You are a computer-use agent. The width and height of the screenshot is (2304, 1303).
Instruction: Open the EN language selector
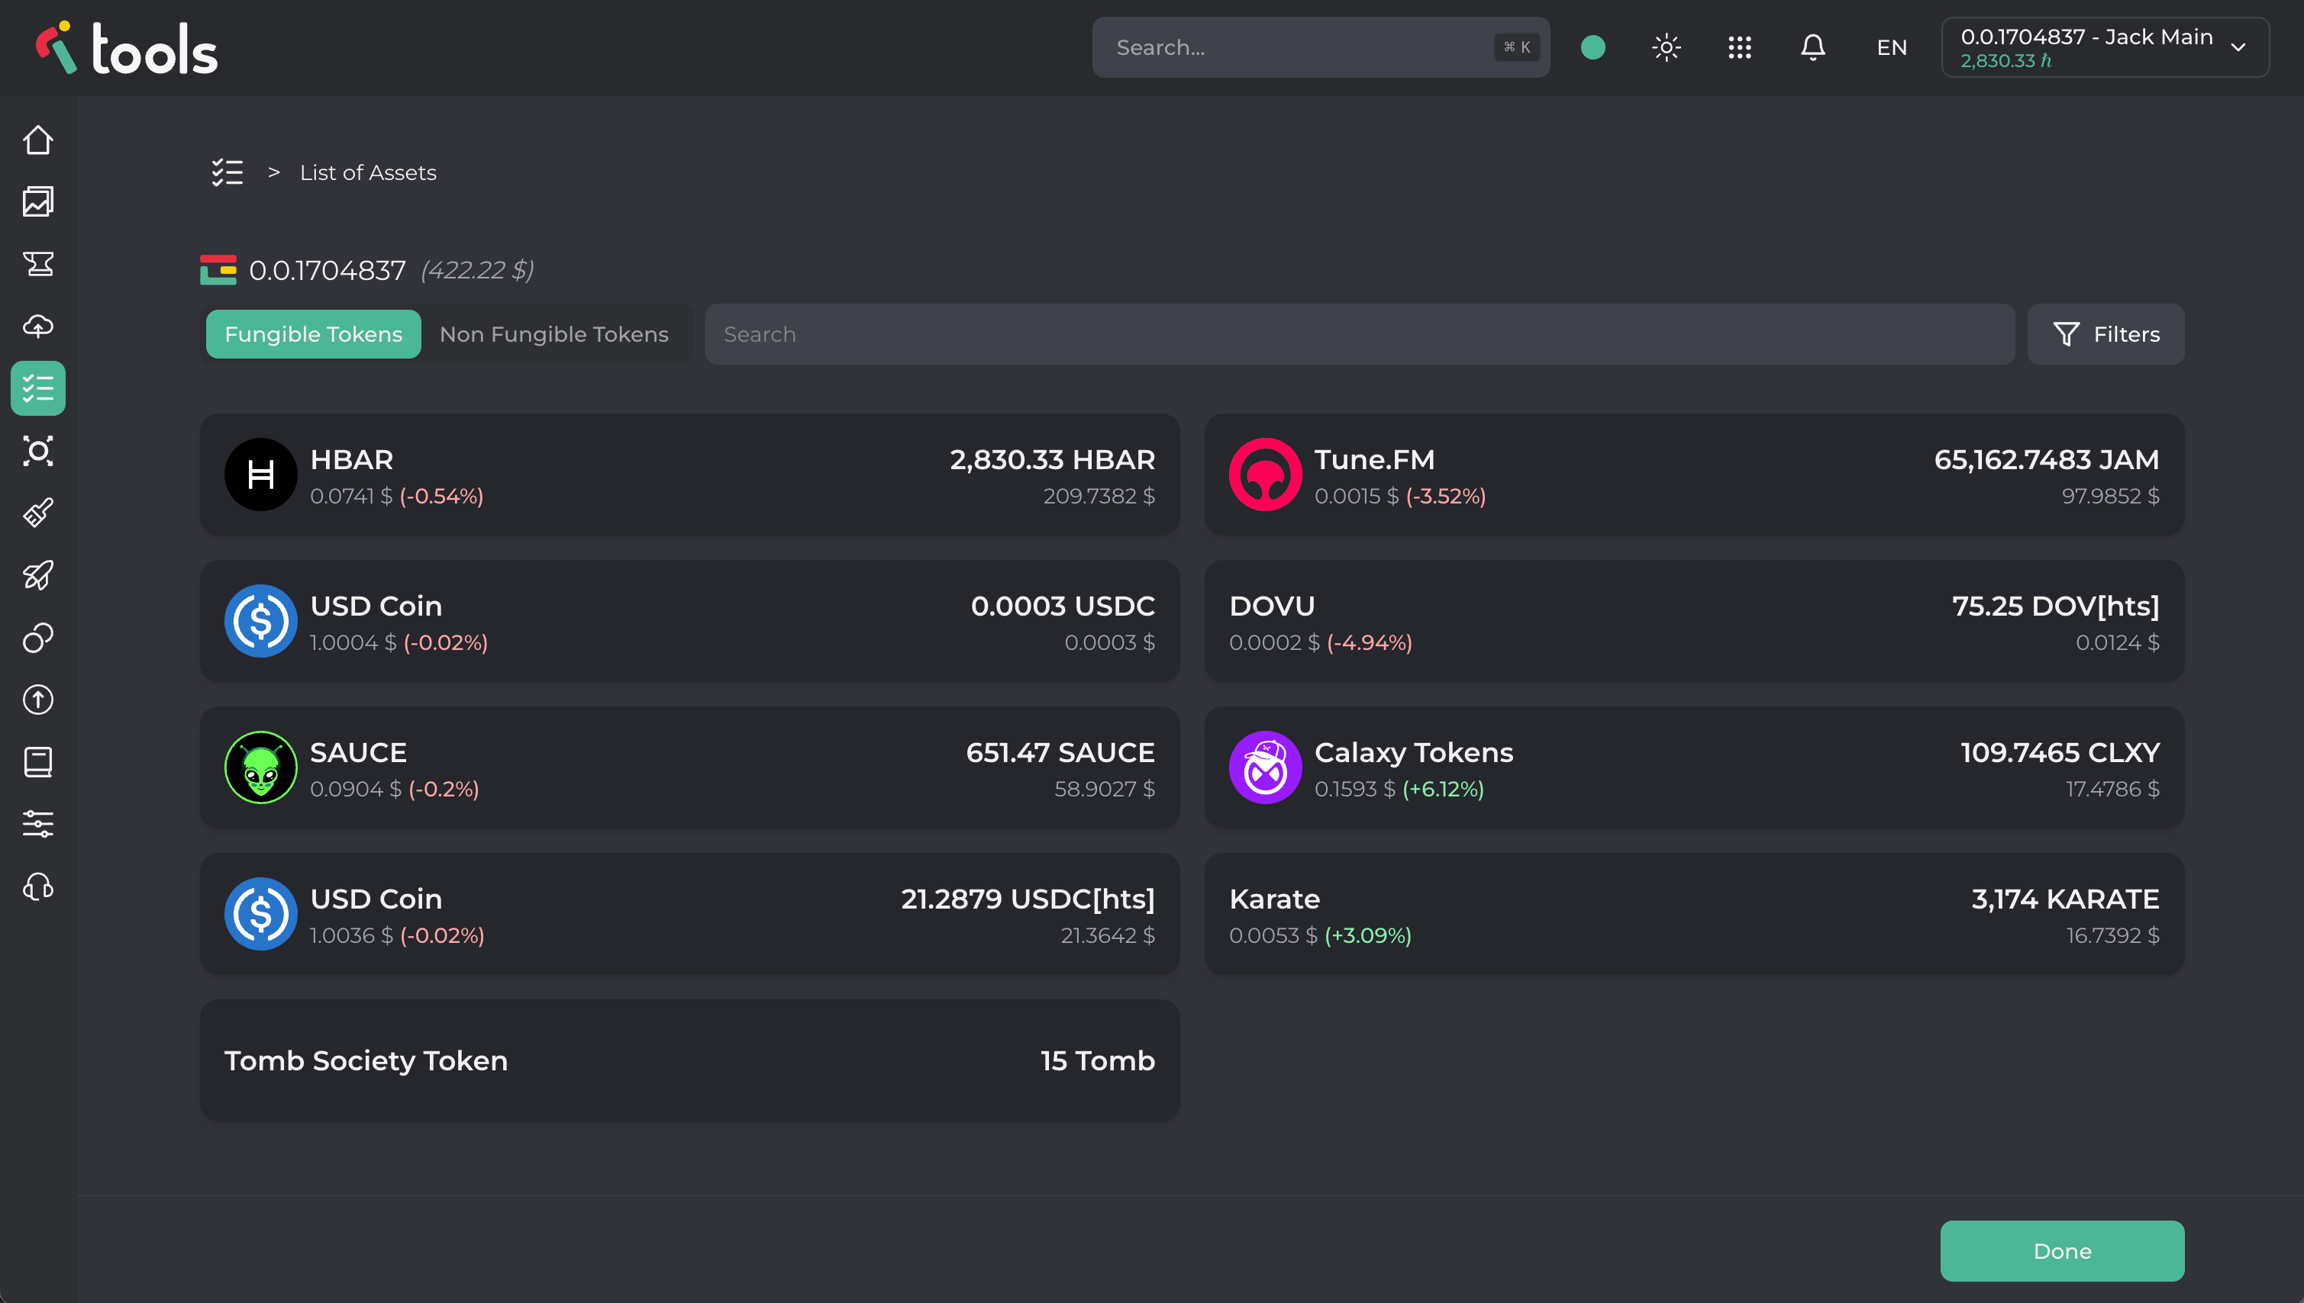pos(1891,47)
